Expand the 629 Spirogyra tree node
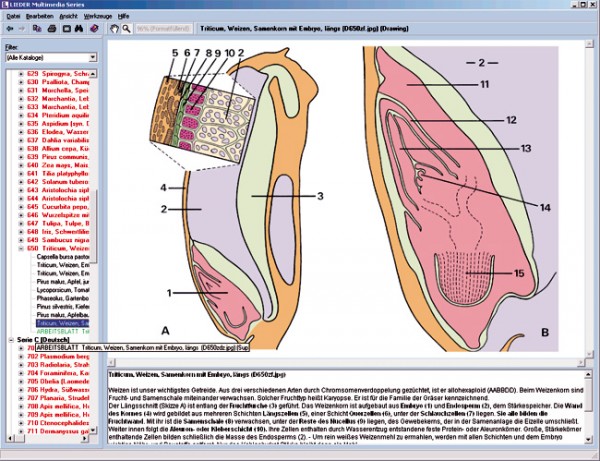Viewport: 600px width, 461px height. click(21, 75)
